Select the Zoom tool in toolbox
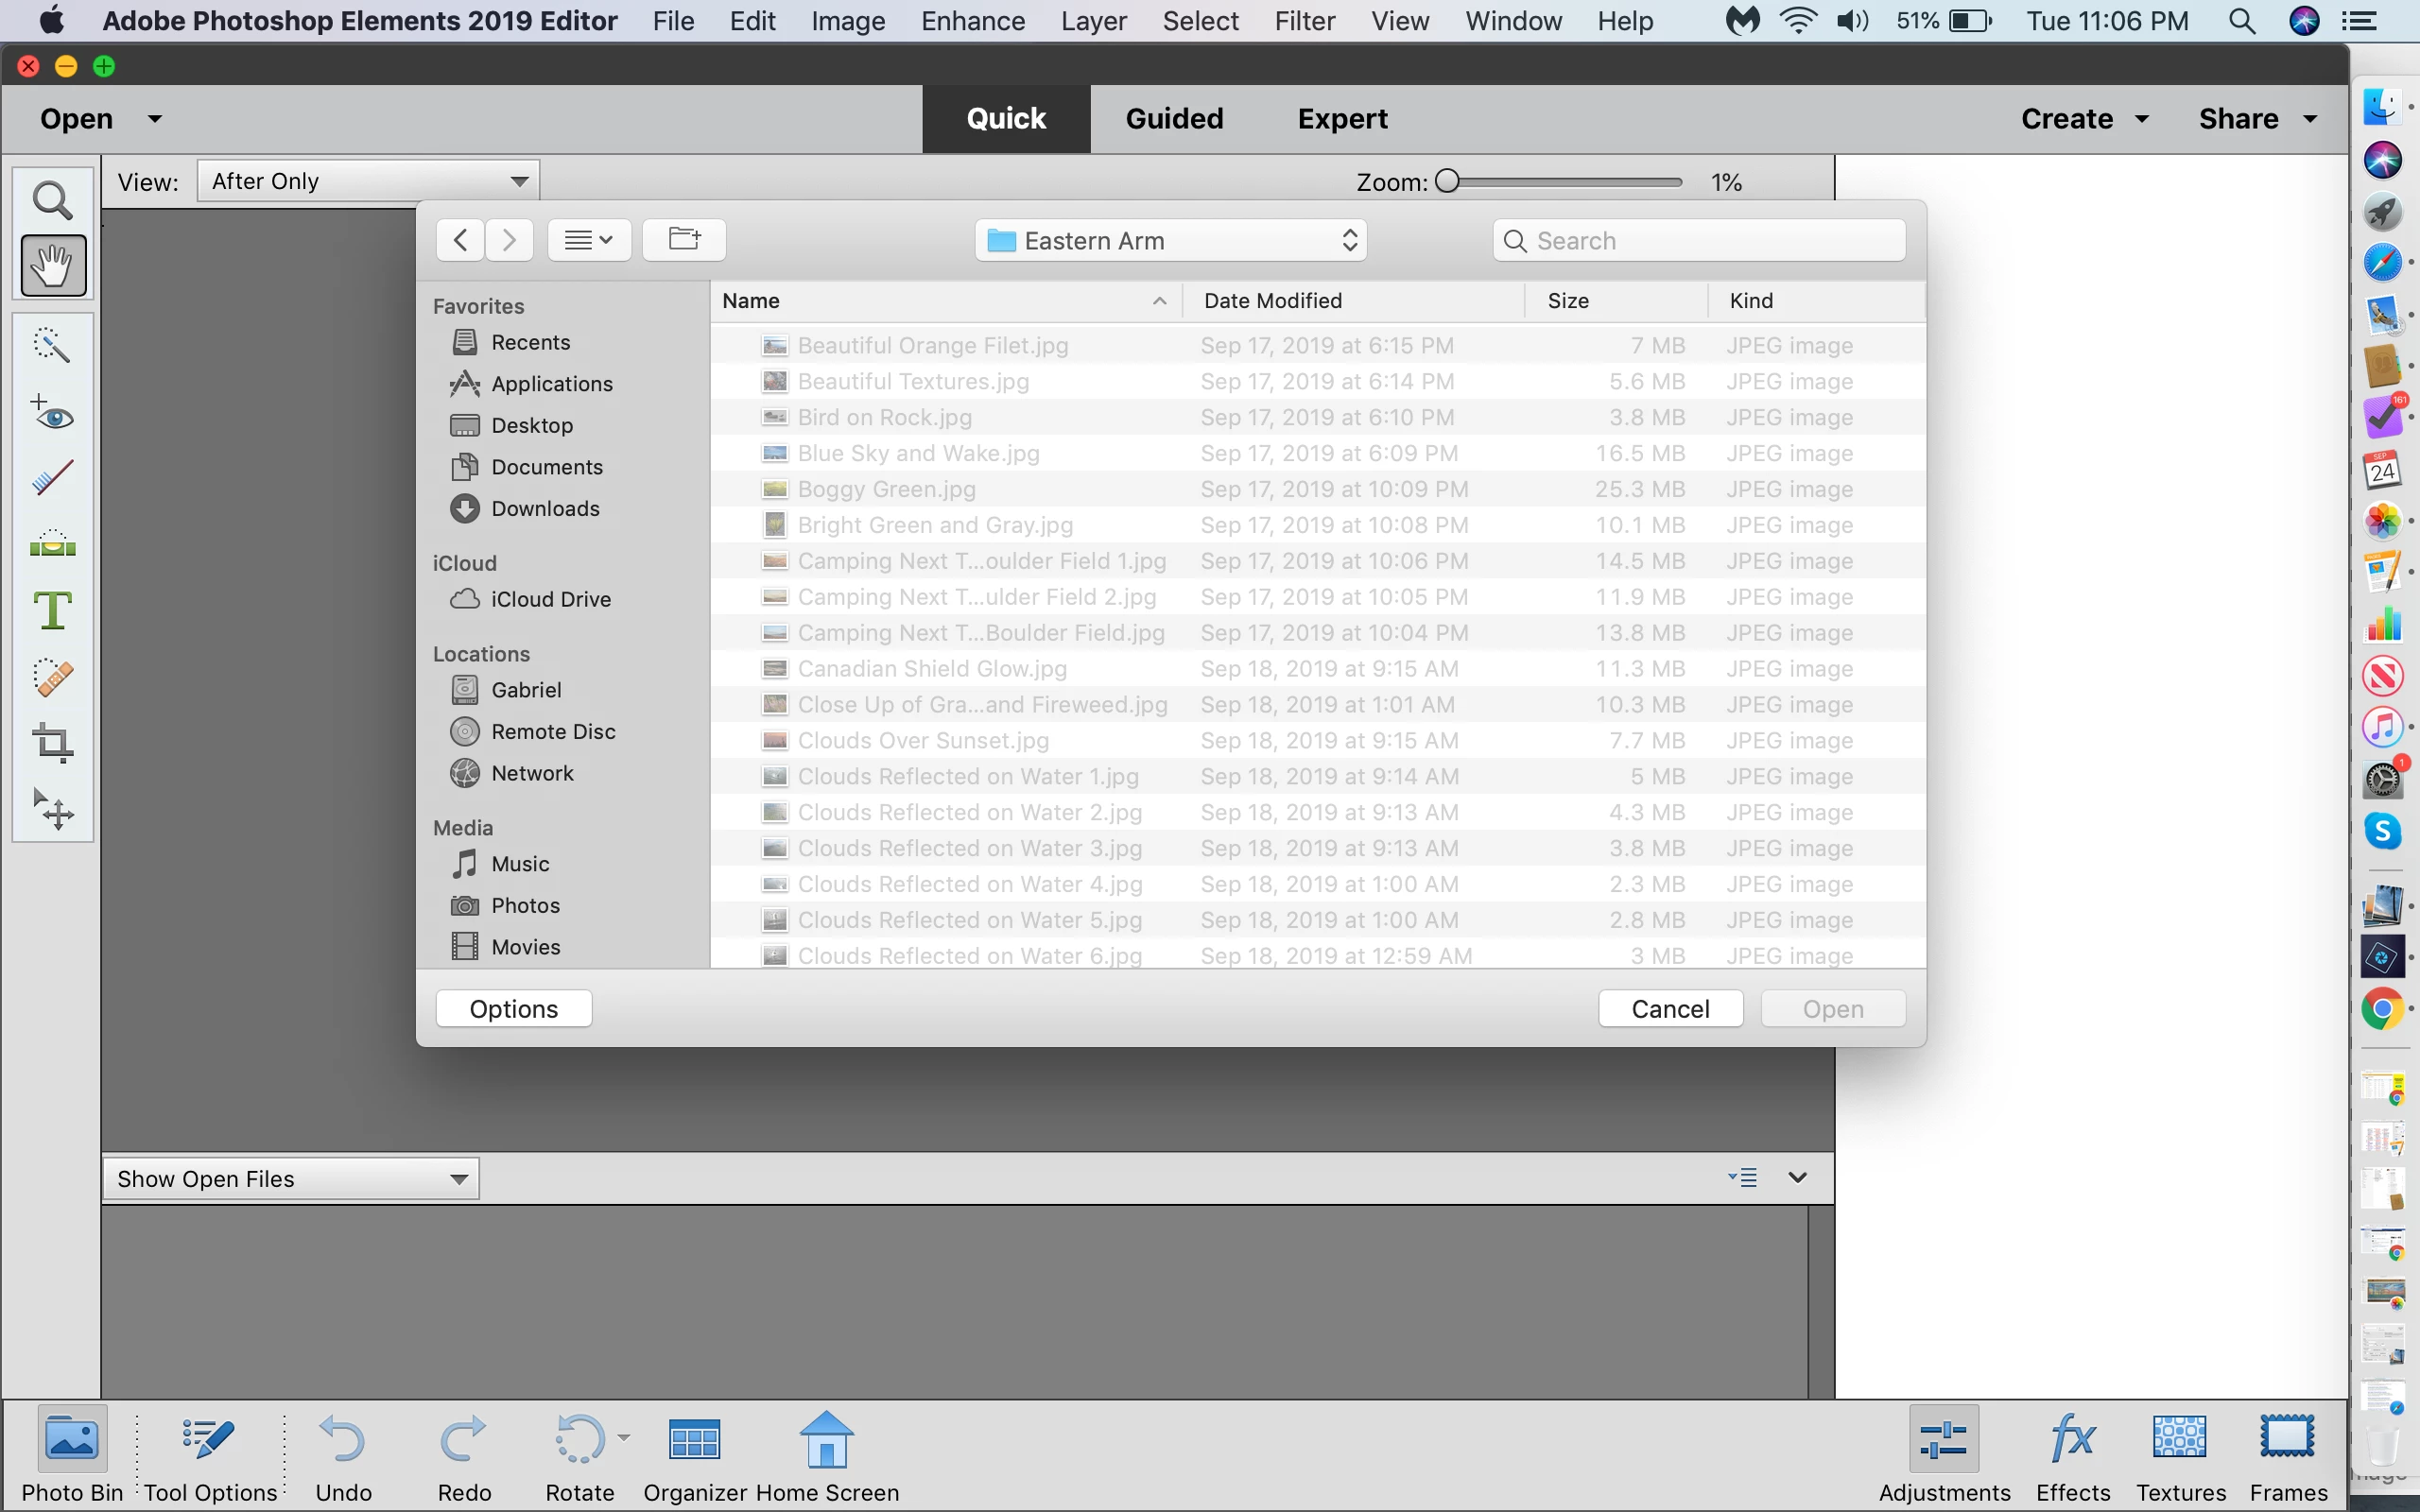This screenshot has width=2420, height=1512. (52, 201)
